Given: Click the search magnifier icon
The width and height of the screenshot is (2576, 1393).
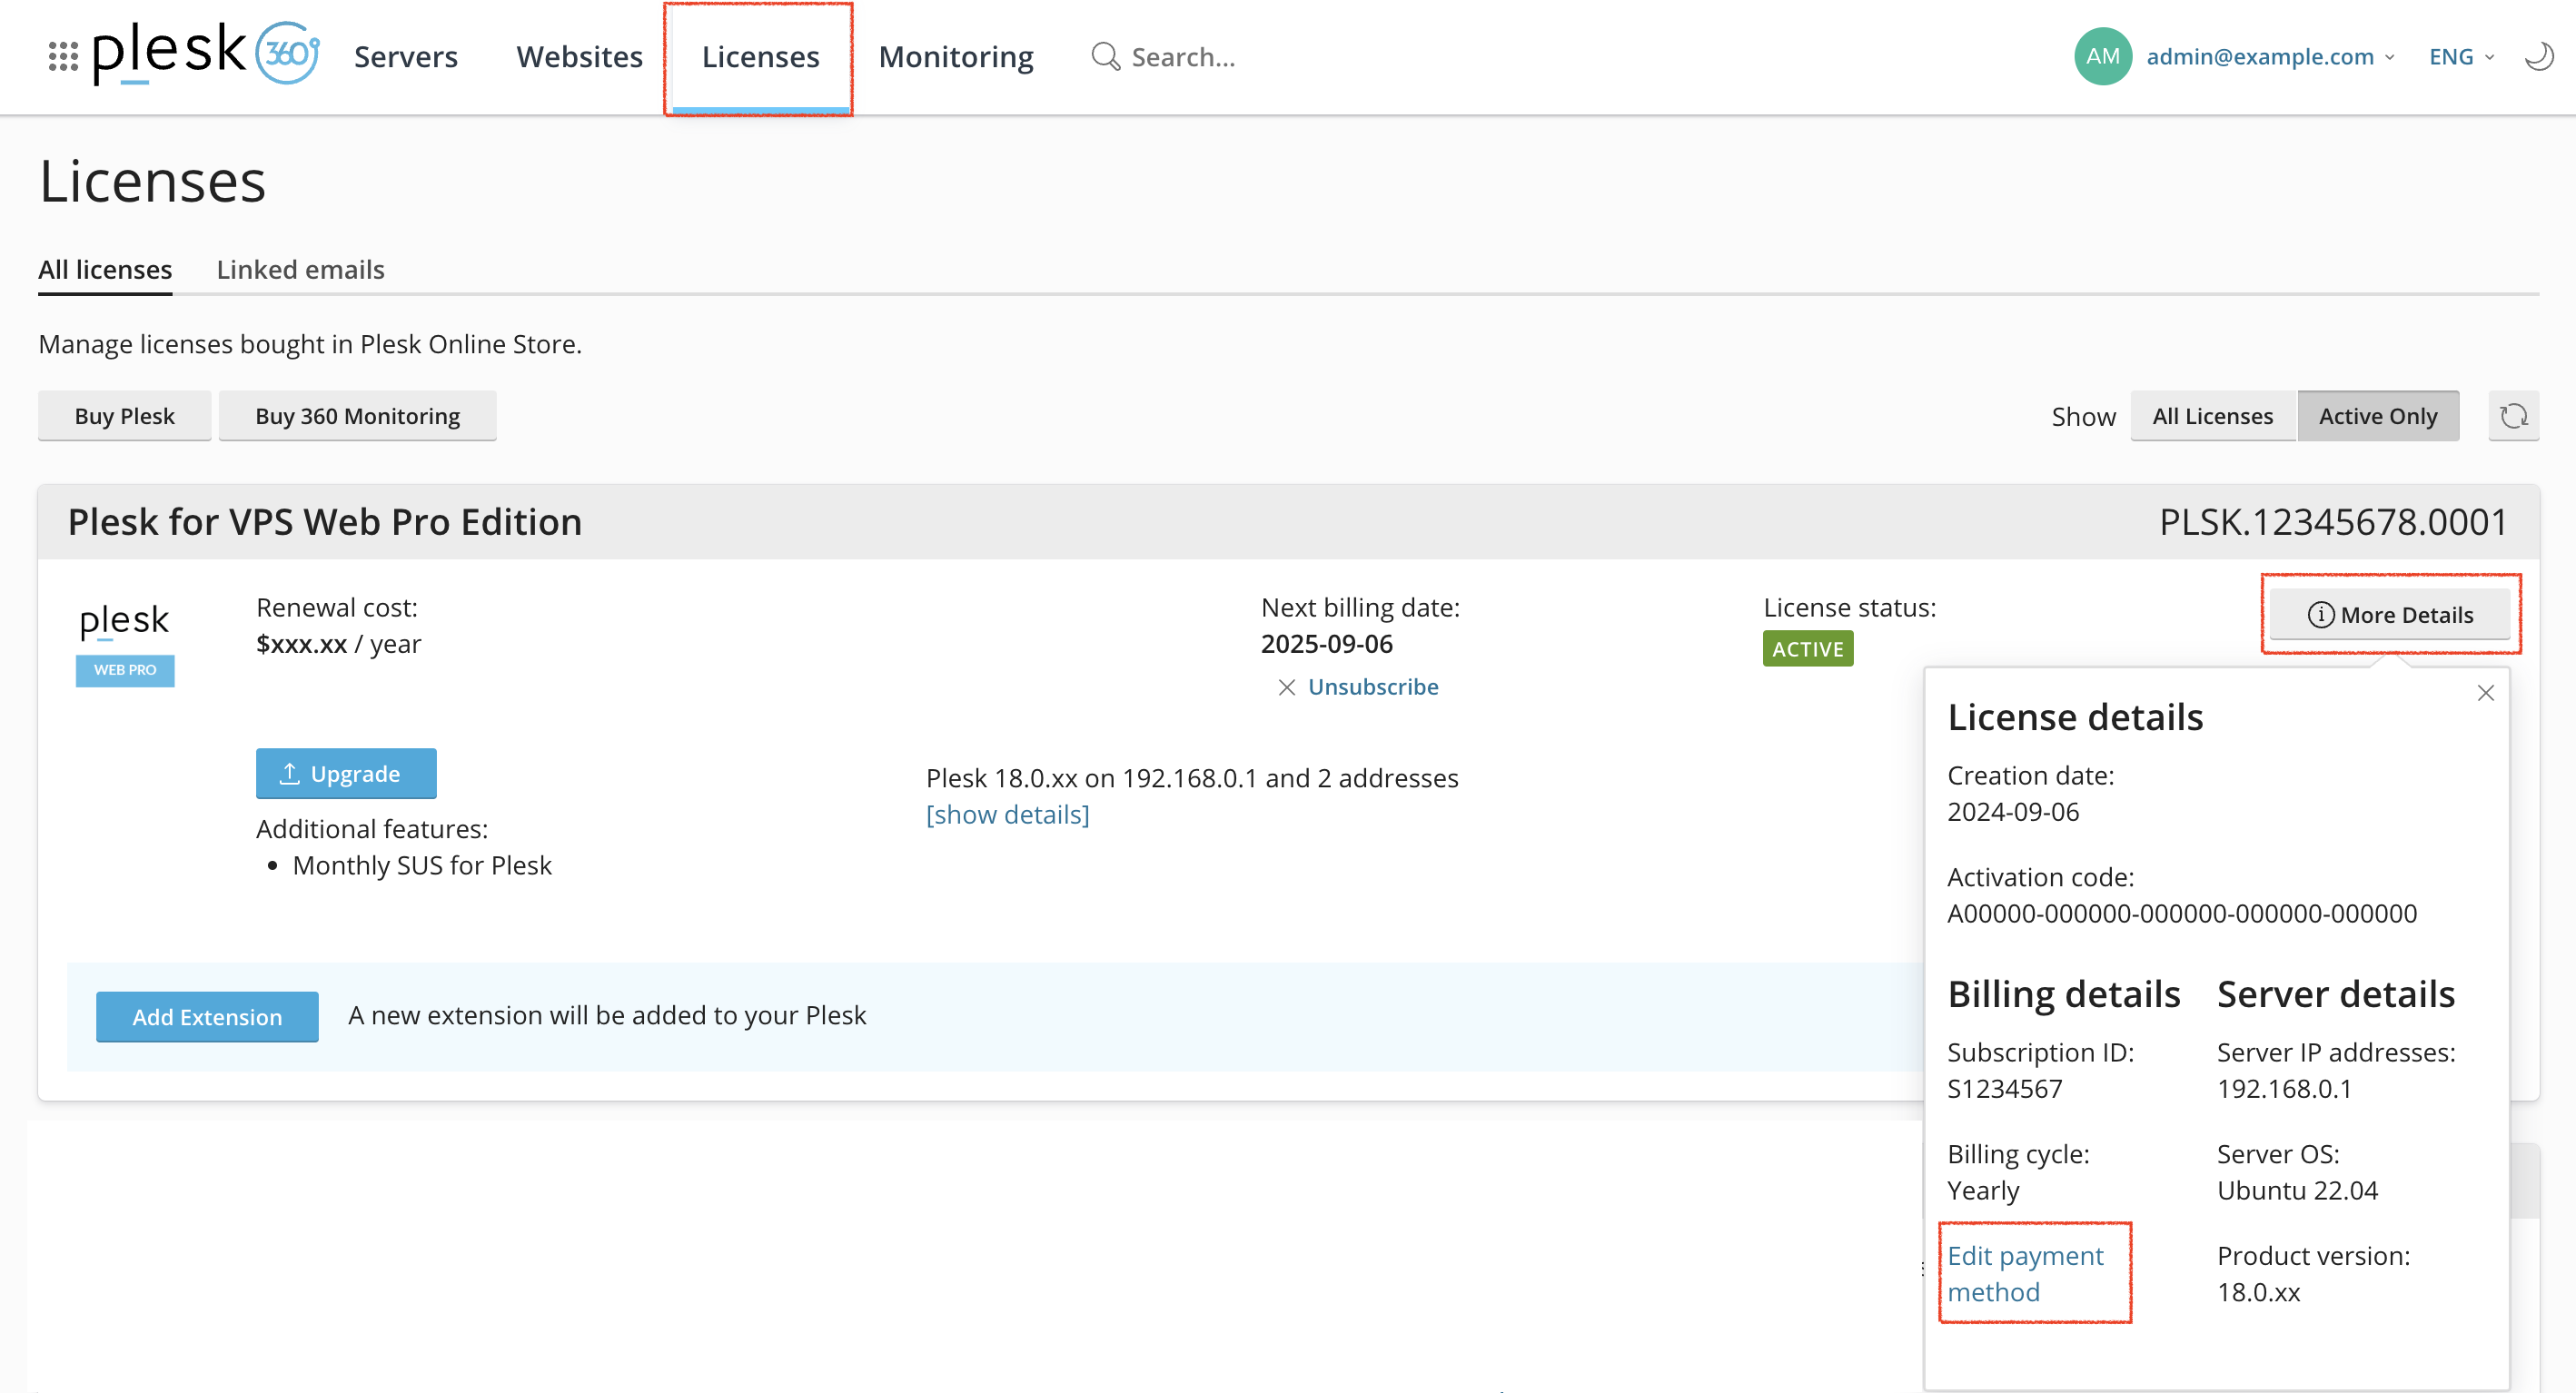Looking at the screenshot, I should 1105,57.
